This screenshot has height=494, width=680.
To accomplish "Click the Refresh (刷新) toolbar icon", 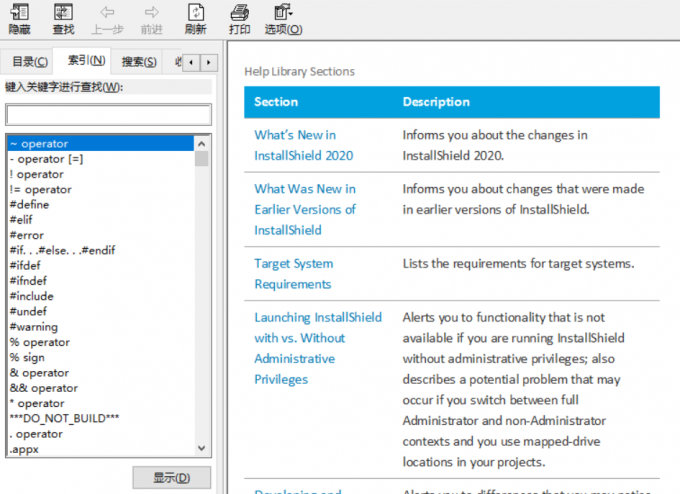I will point(195,13).
